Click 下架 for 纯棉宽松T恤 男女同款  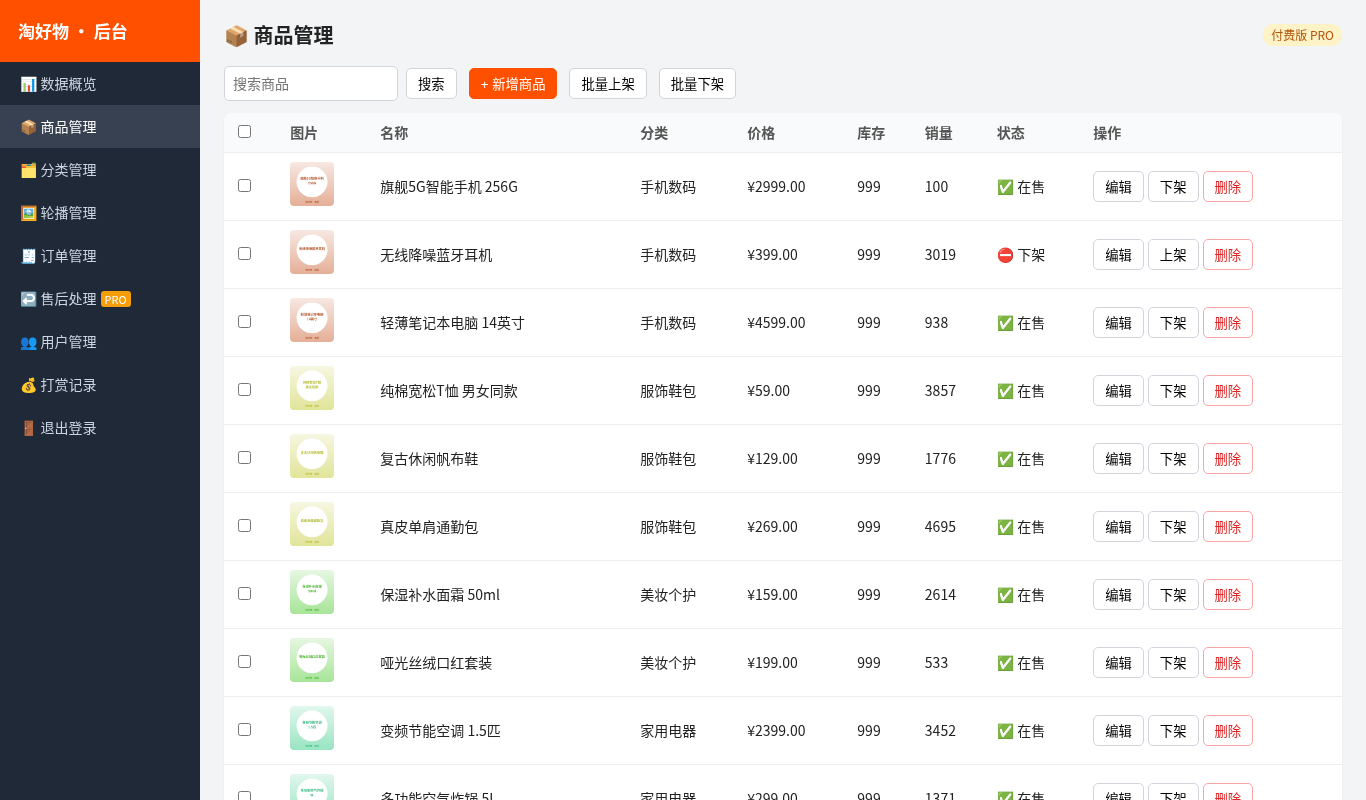coord(1173,391)
